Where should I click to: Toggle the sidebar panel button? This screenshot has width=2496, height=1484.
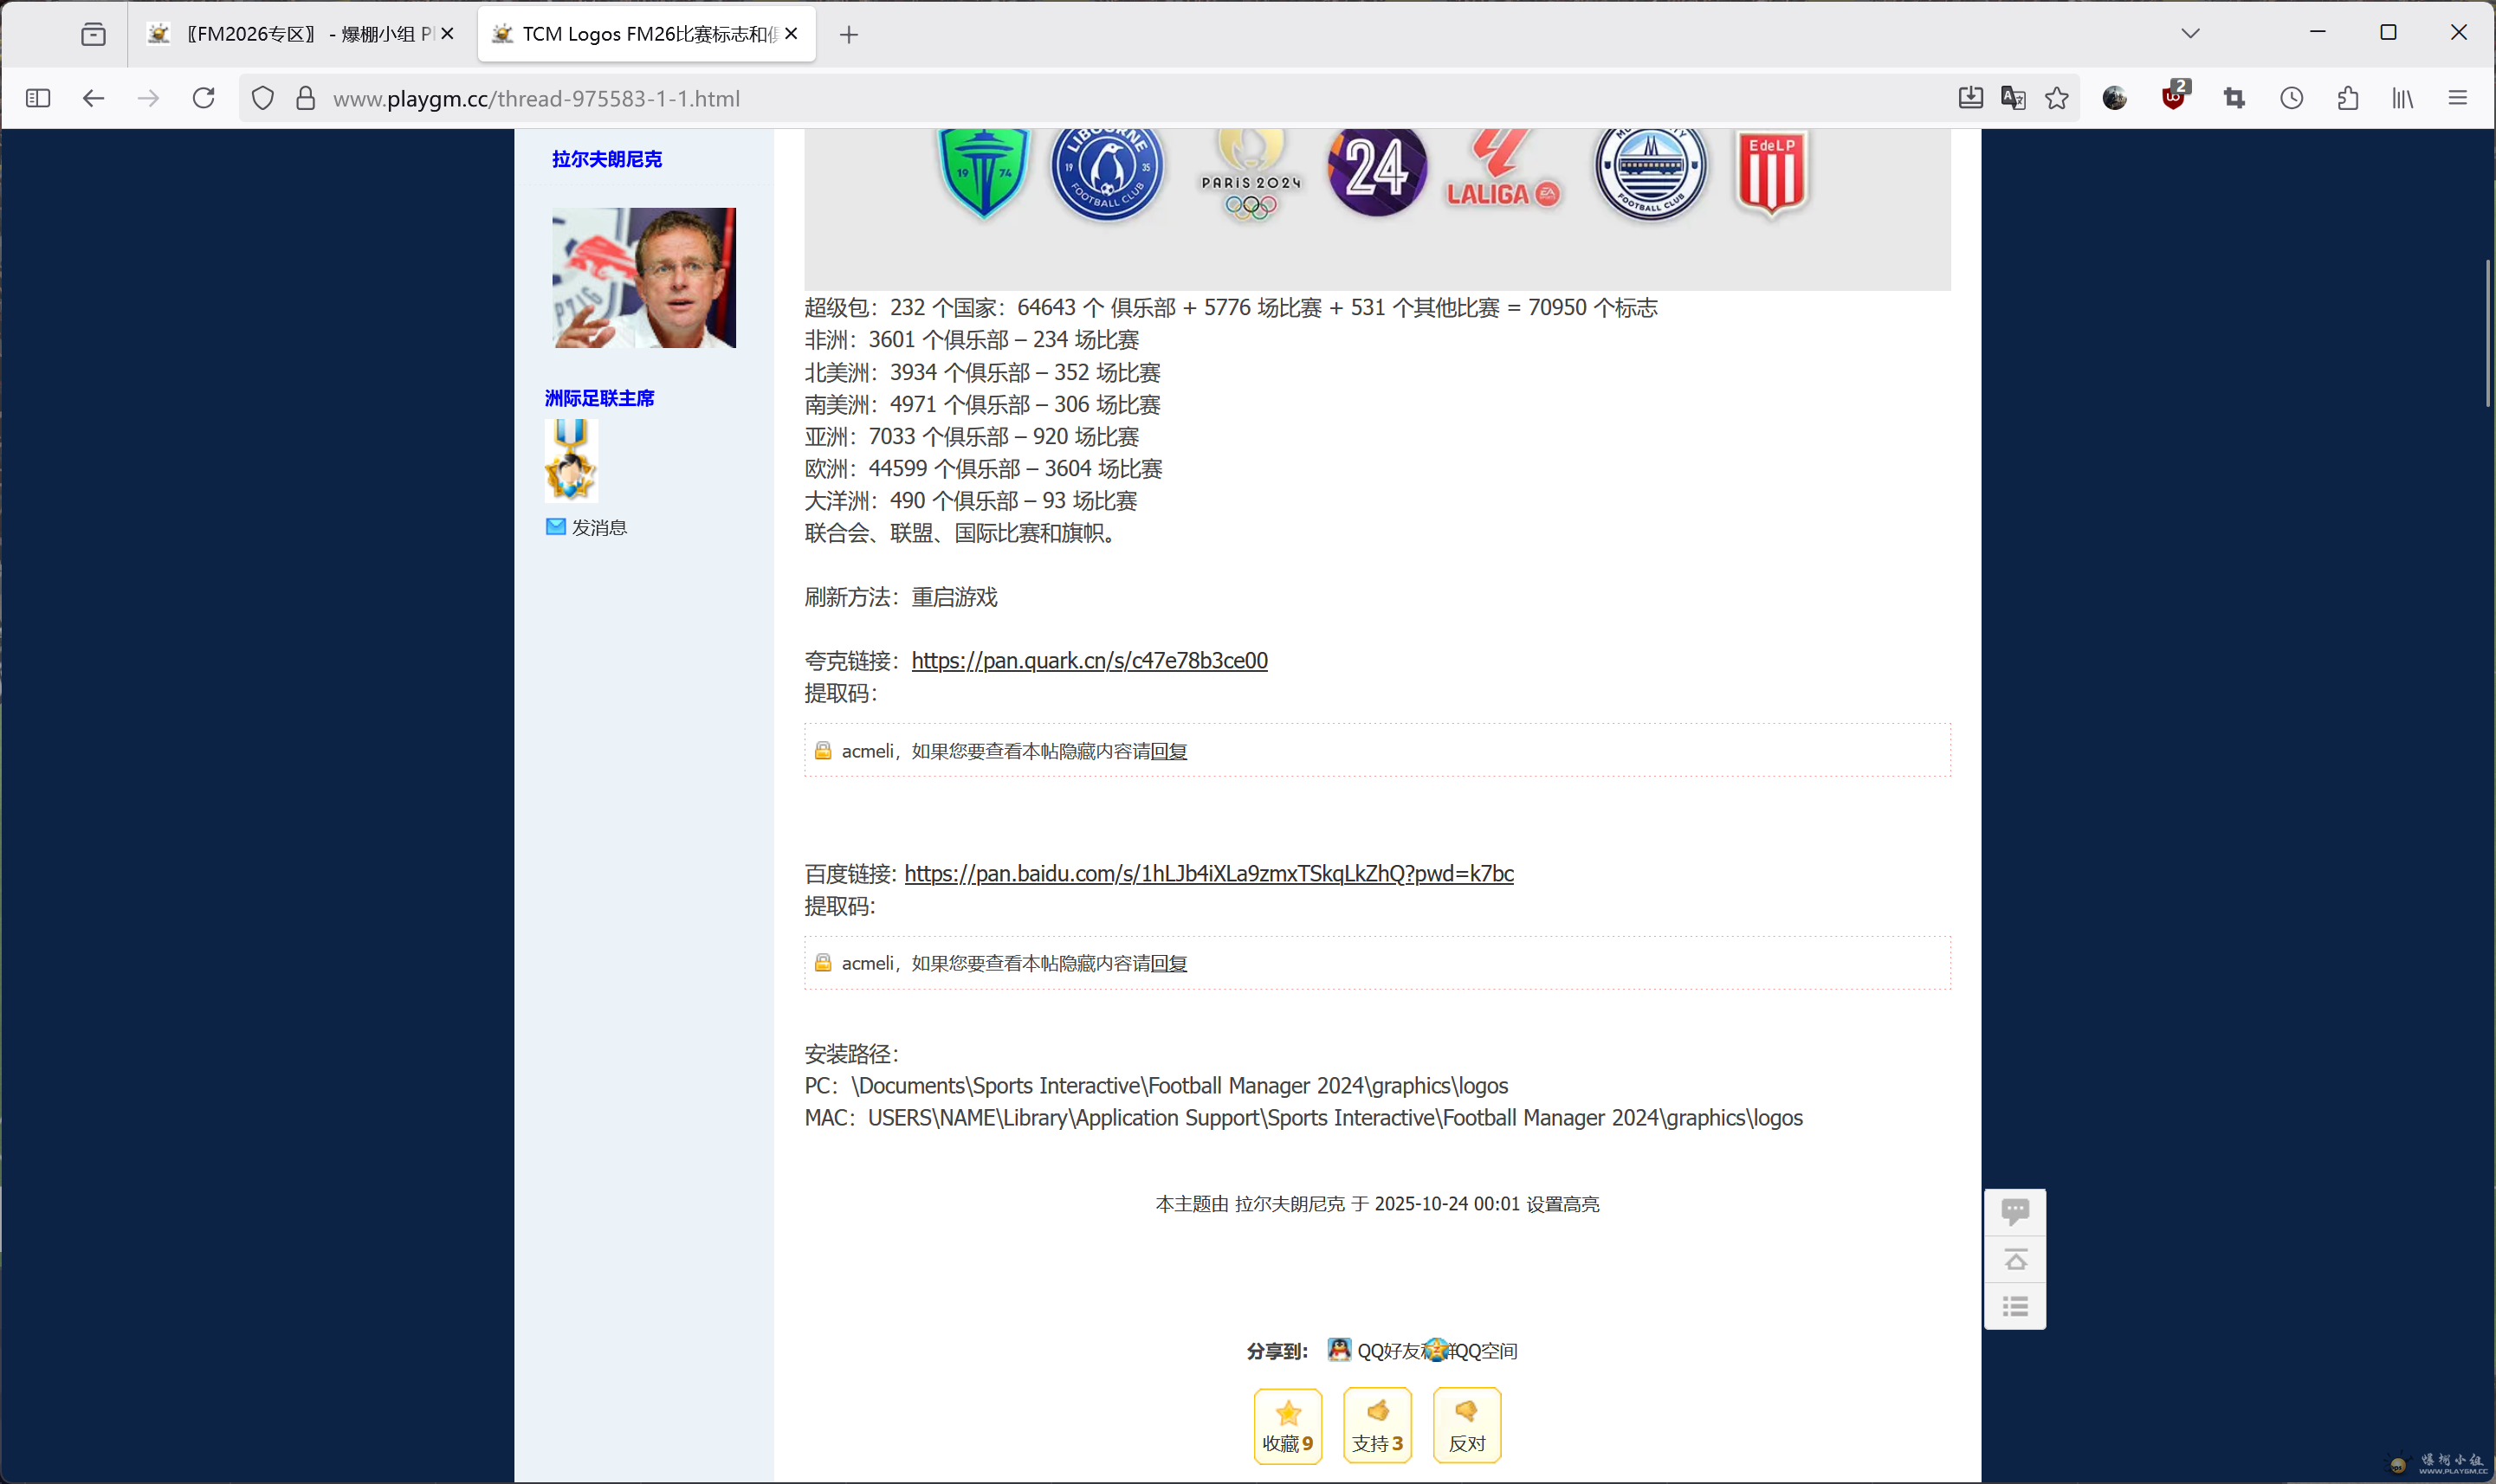click(x=38, y=98)
